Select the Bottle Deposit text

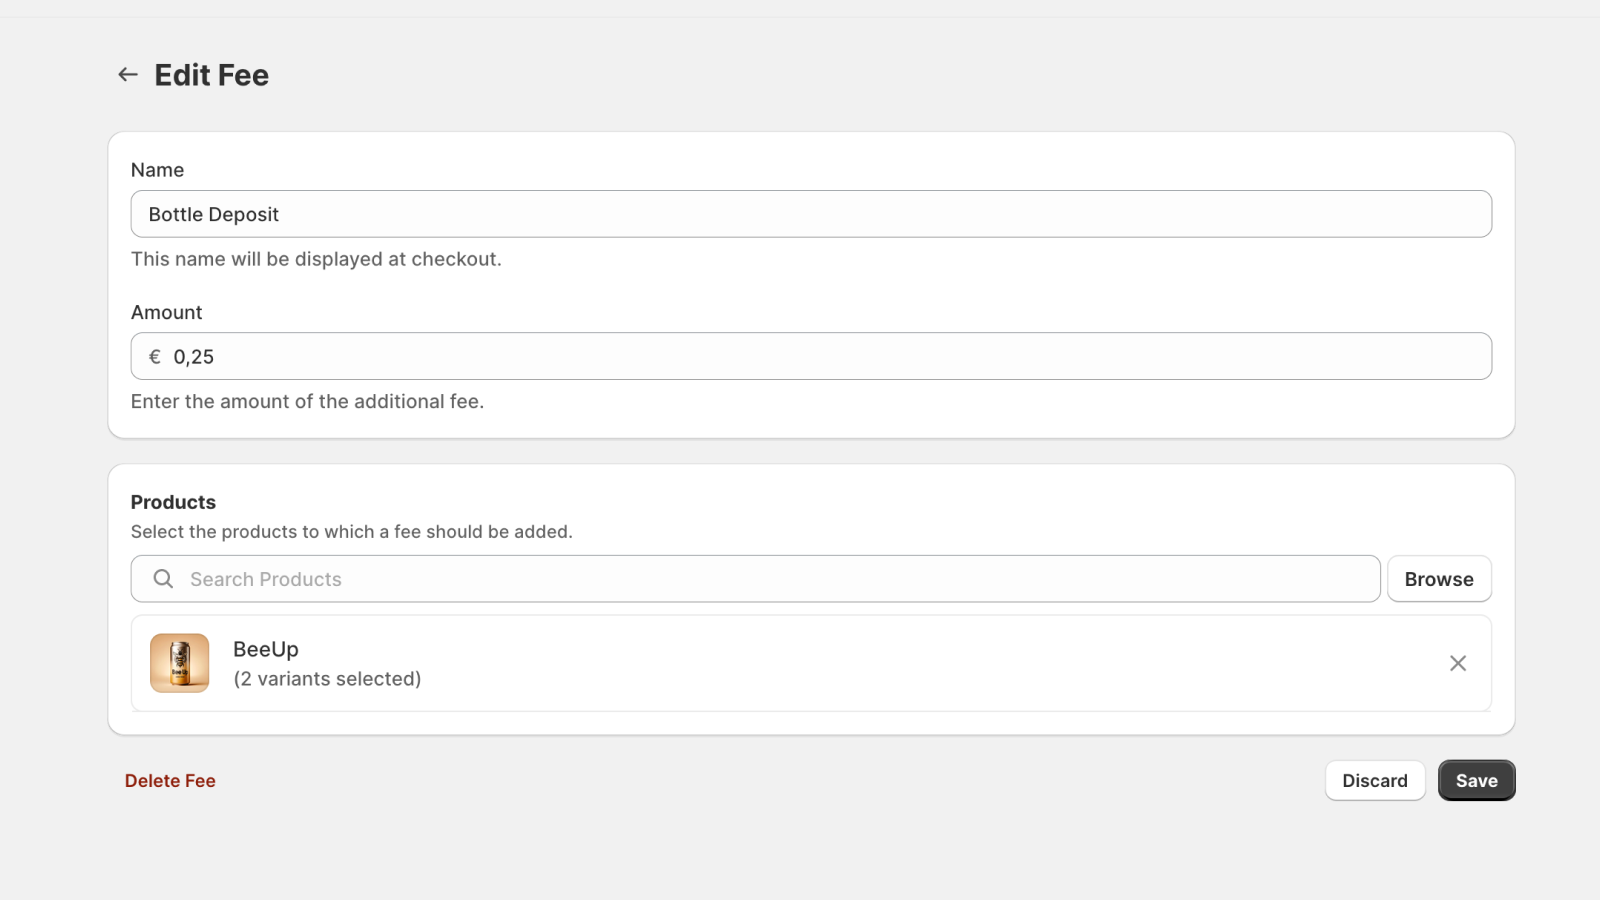[213, 213]
